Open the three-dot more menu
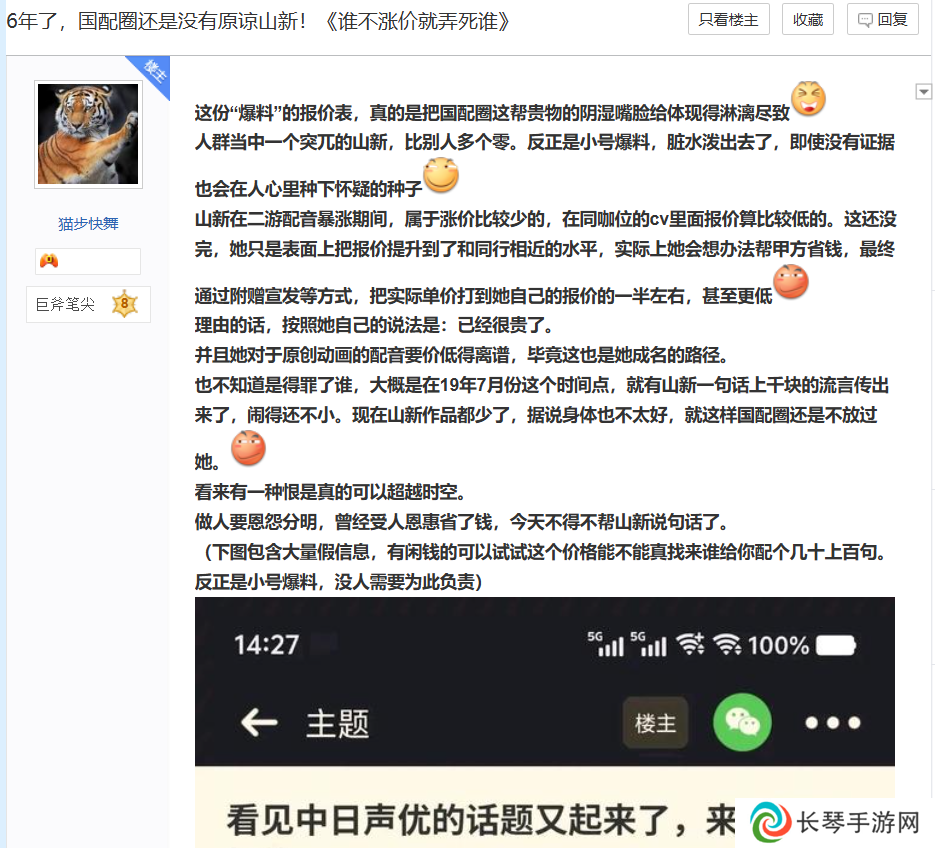This screenshot has width=935, height=848. pyautogui.click(x=832, y=723)
